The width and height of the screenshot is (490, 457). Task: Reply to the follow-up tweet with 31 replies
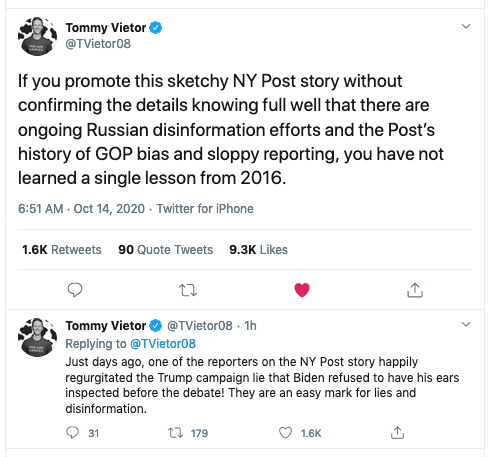(73, 433)
